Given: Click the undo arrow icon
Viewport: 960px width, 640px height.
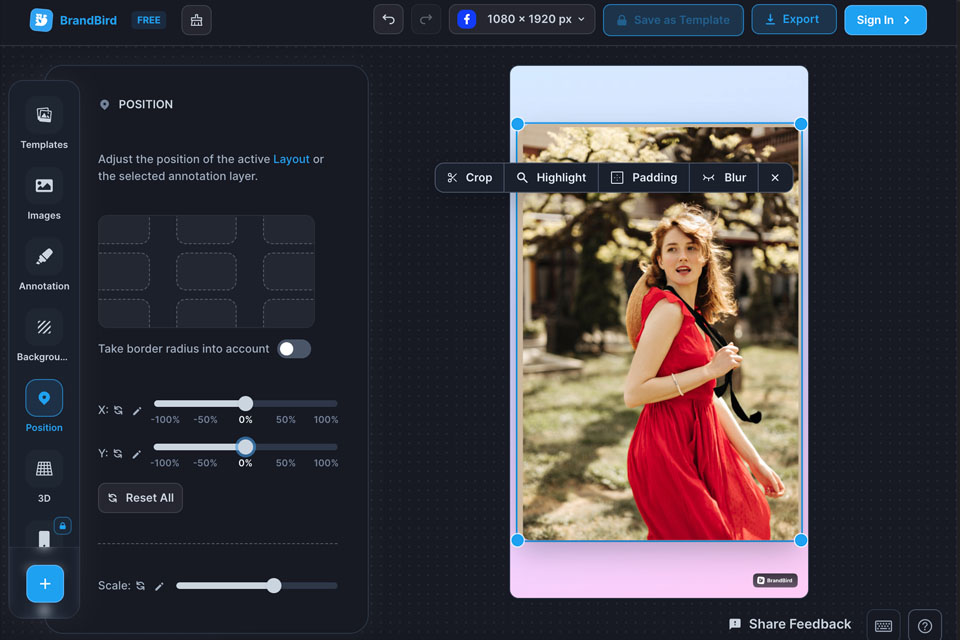Looking at the screenshot, I should [389, 20].
